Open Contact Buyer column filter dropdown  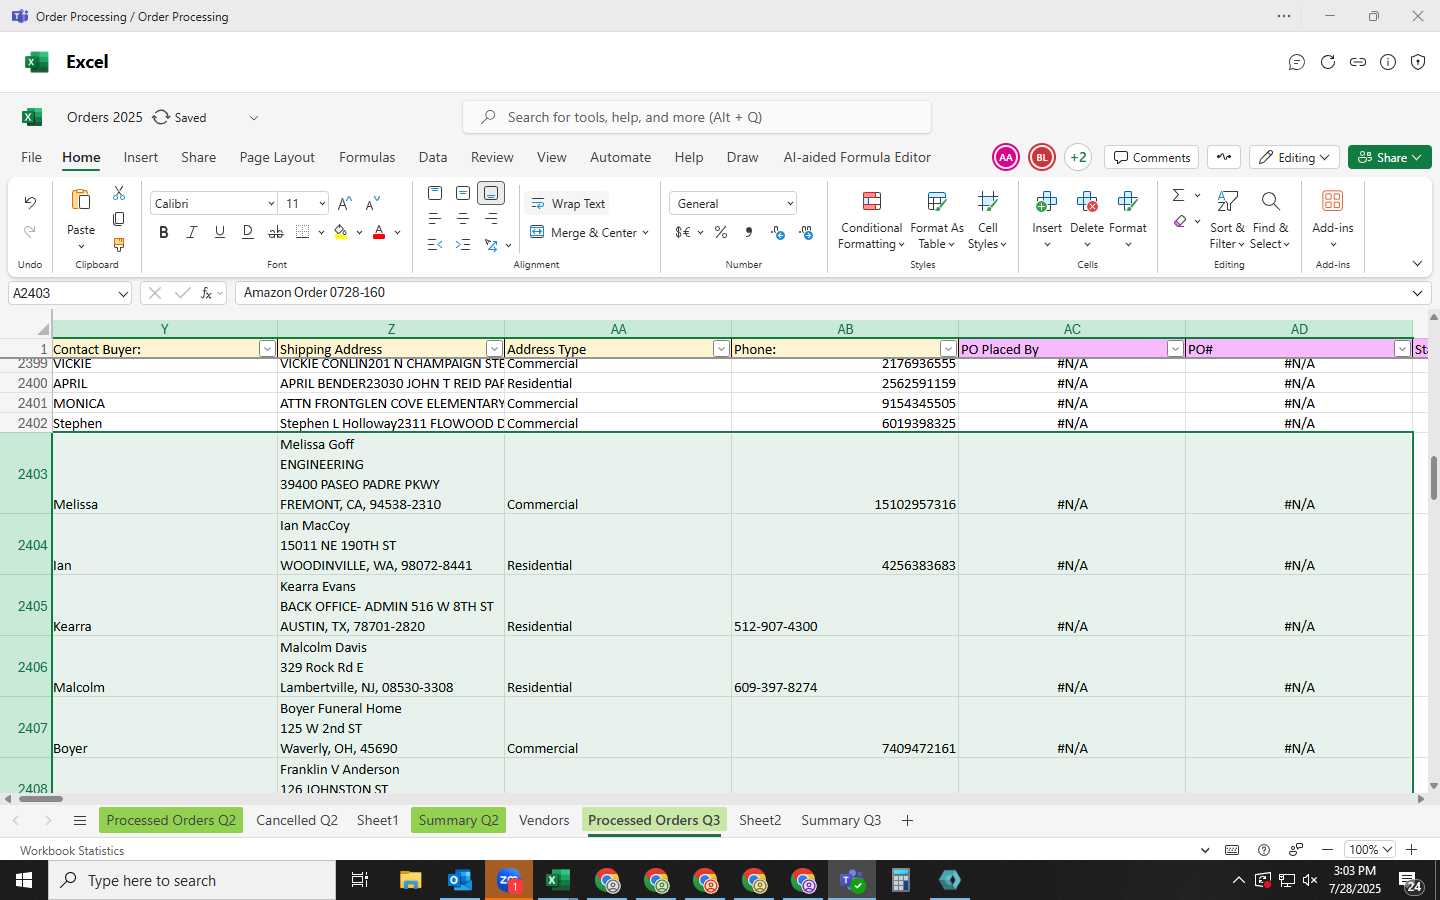[x=267, y=349]
